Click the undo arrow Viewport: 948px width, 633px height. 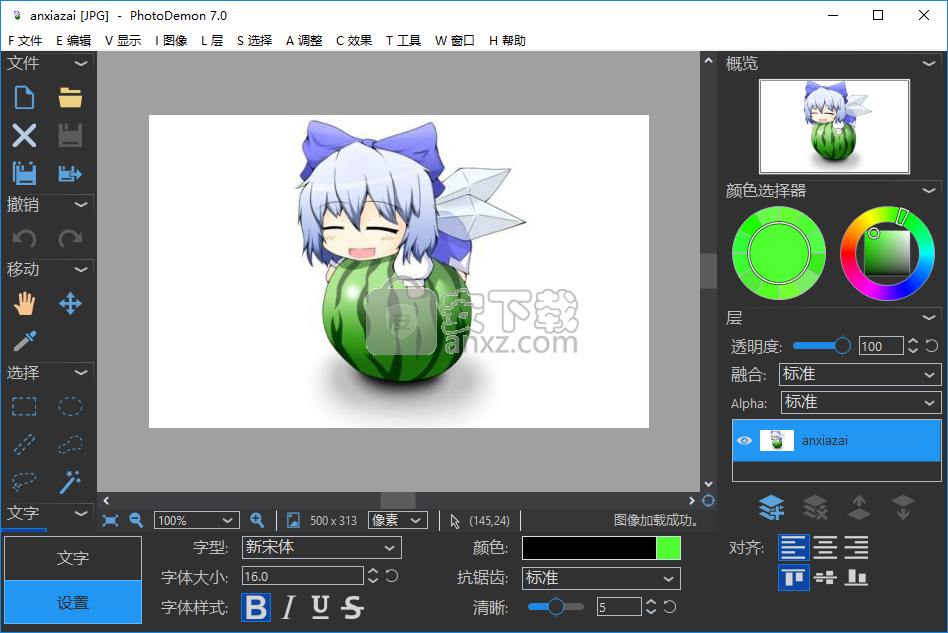24,239
